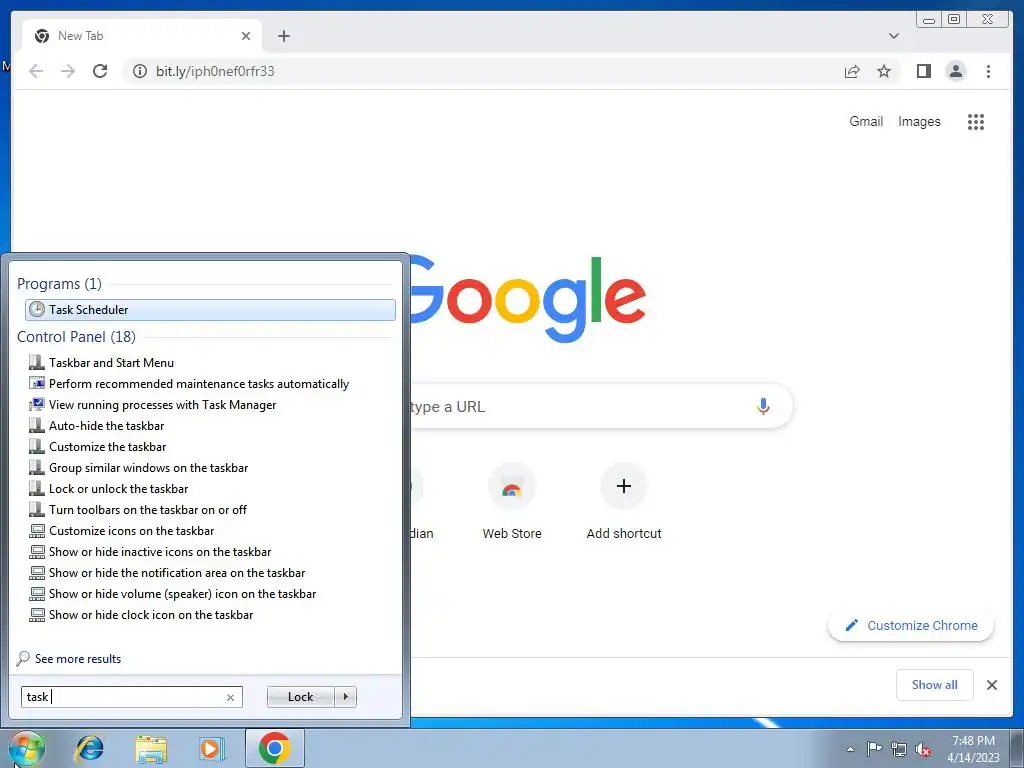1024x768 pixels.
Task: Go back in Chrome
Action: 36,71
